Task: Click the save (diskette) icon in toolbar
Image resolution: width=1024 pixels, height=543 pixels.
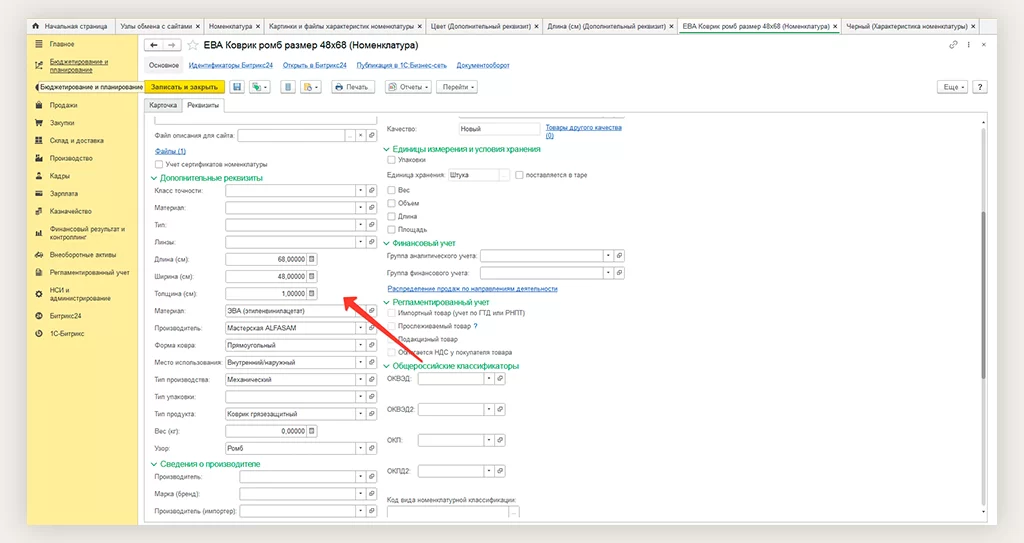Action: click(x=237, y=87)
